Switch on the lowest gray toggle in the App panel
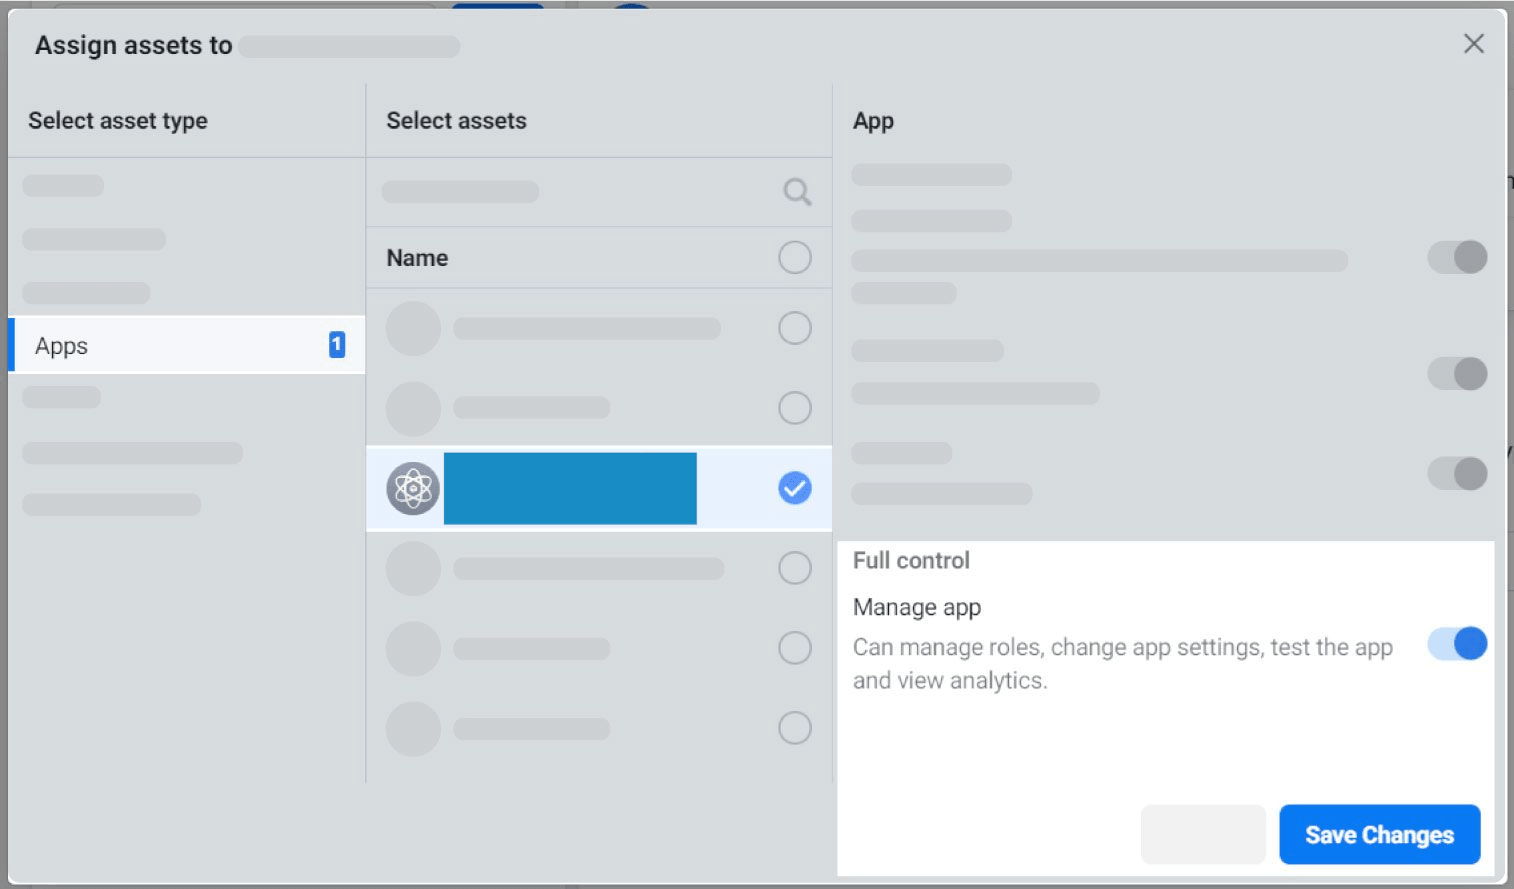The width and height of the screenshot is (1514, 889). (x=1456, y=473)
